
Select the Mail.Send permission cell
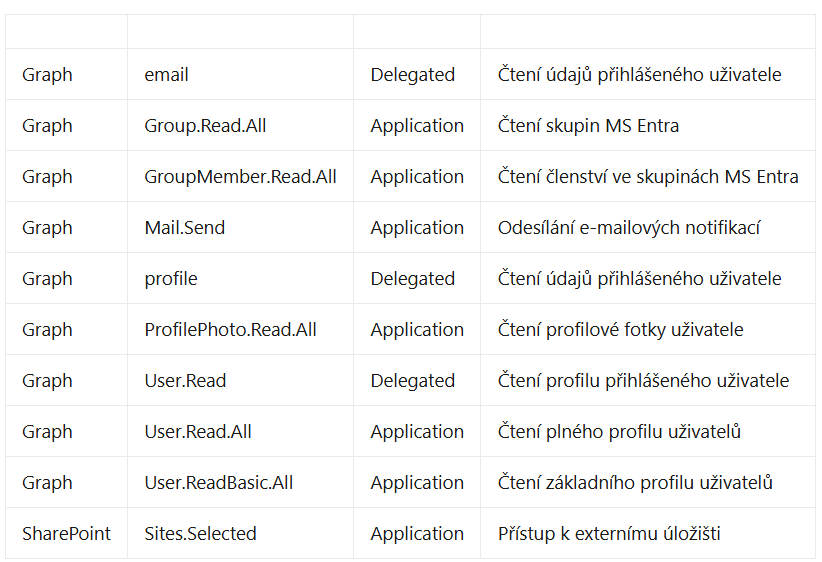(x=185, y=228)
